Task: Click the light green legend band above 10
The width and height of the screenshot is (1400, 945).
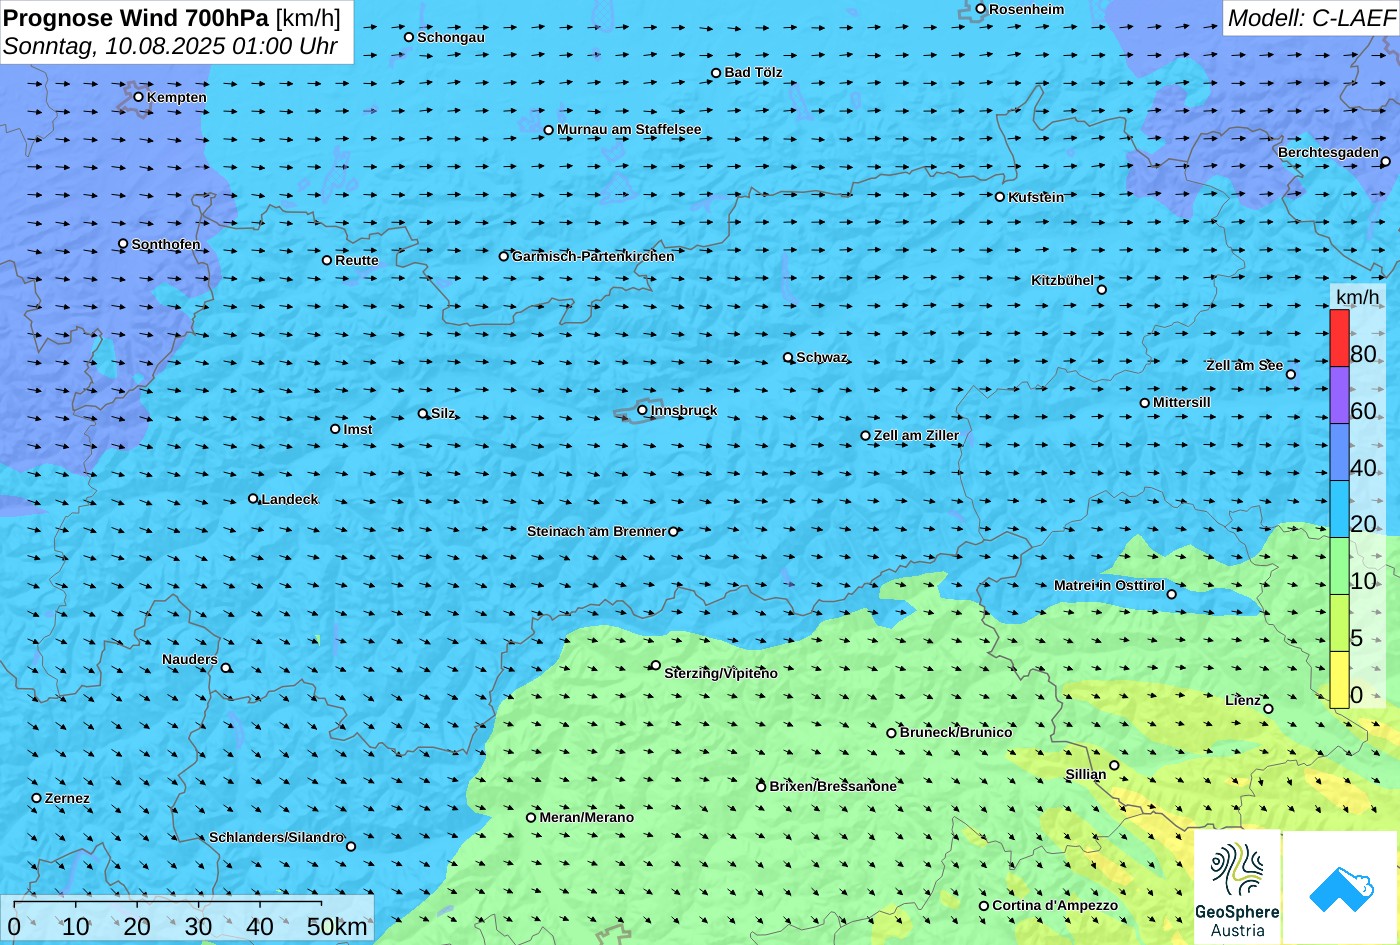Action: click(x=1339, y=566)
